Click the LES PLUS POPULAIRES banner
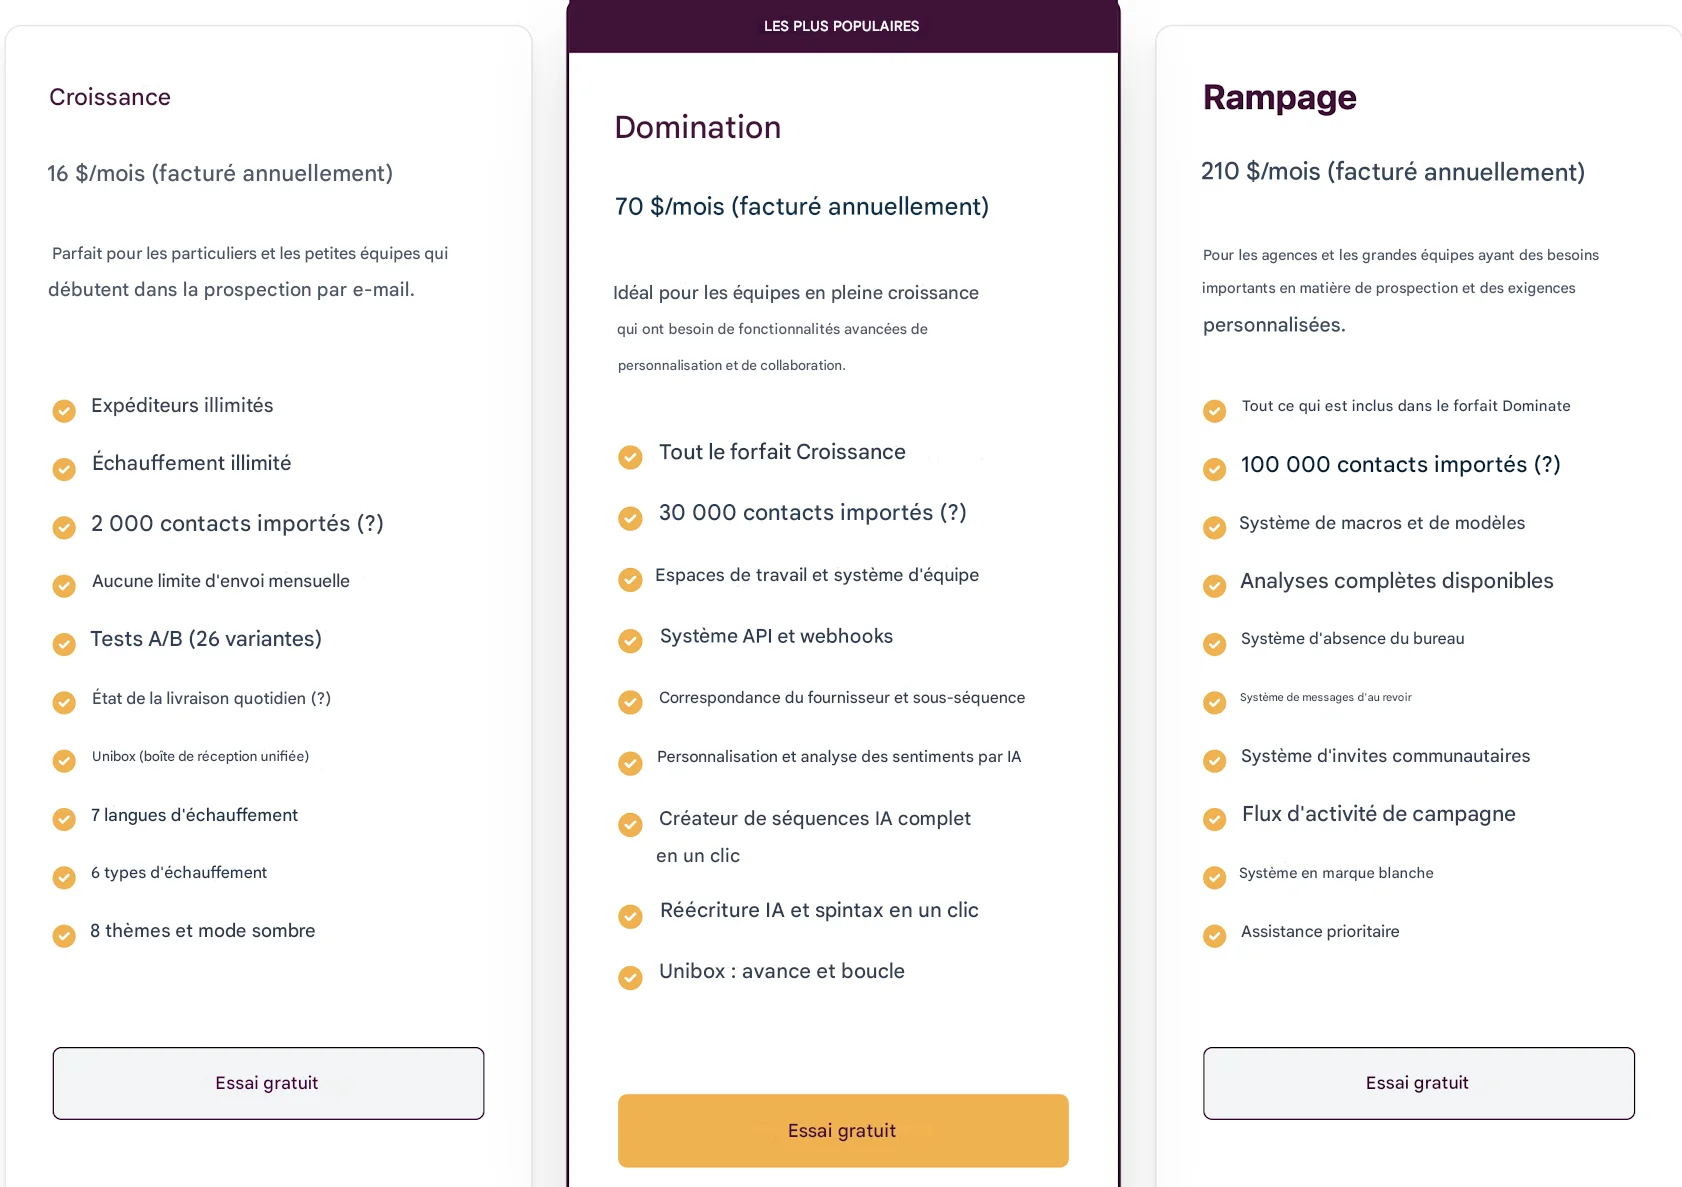This screenshot has width=1682, height=1187. [843, 26]
